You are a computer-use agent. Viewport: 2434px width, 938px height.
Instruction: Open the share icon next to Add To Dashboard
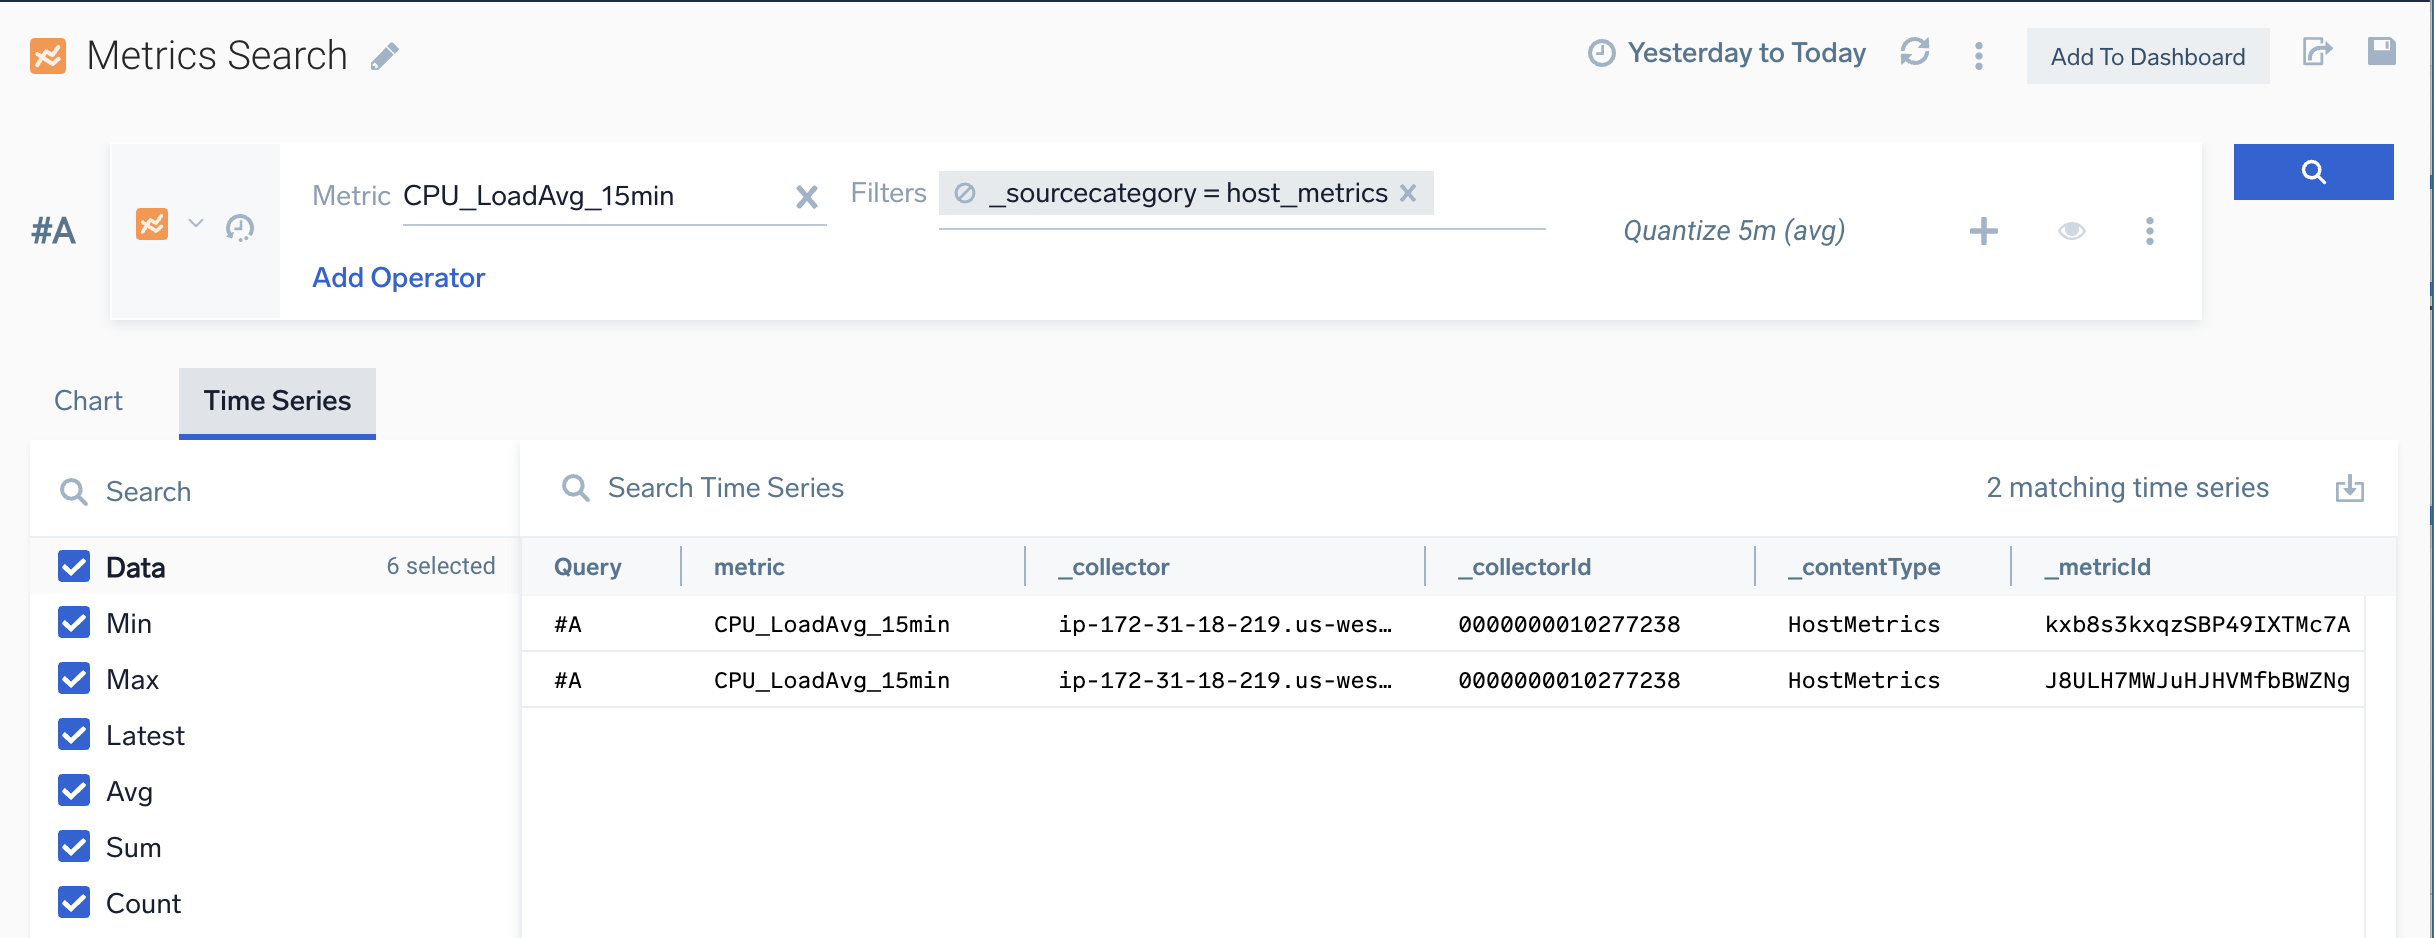[2319, 53]
